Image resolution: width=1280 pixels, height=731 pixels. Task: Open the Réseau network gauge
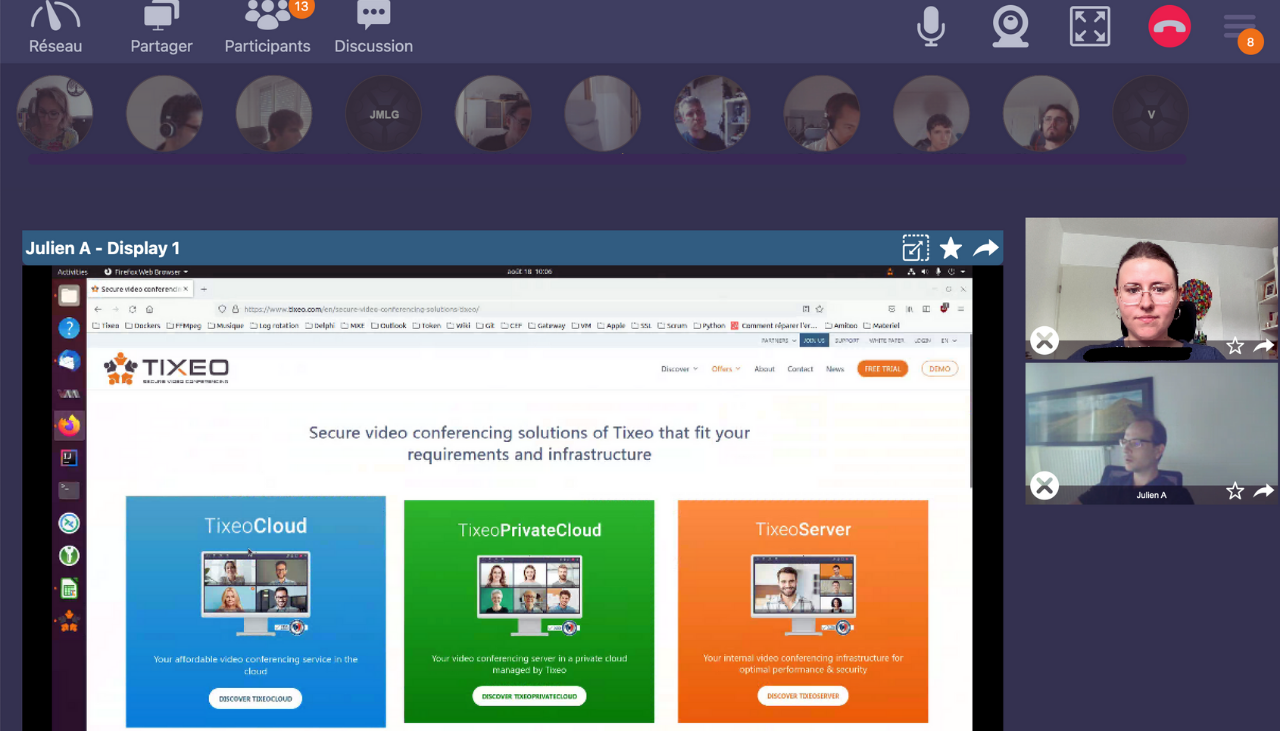tap(55, 27)
